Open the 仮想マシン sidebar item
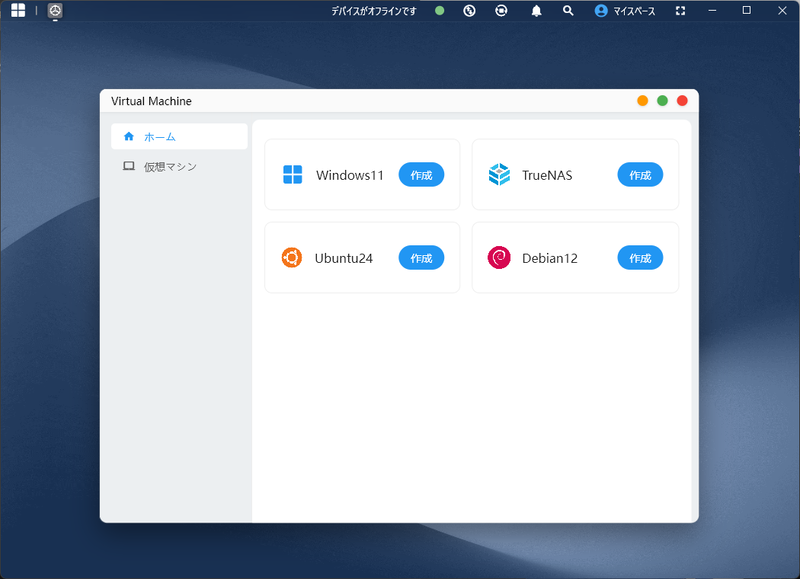Viewport: 800px width, 579px height. (x=179, y=166)
